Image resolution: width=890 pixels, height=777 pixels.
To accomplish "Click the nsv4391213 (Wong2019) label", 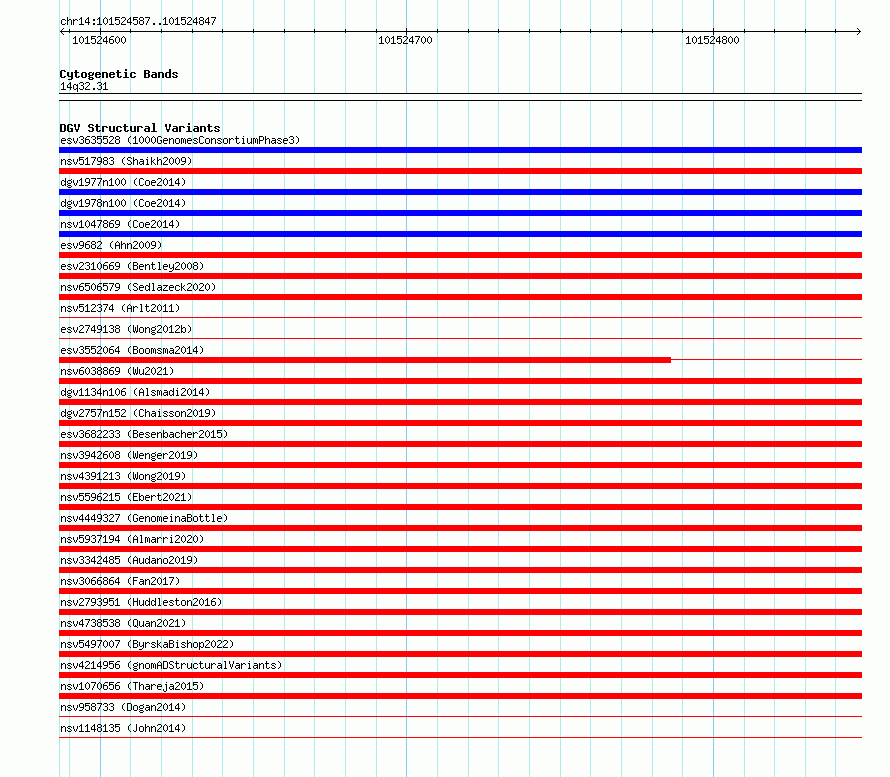I will point(123,476).
